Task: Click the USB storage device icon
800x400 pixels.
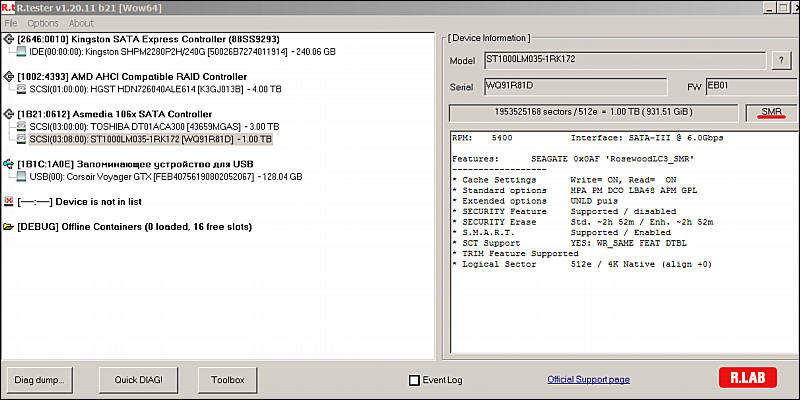Action: [8, 164]
